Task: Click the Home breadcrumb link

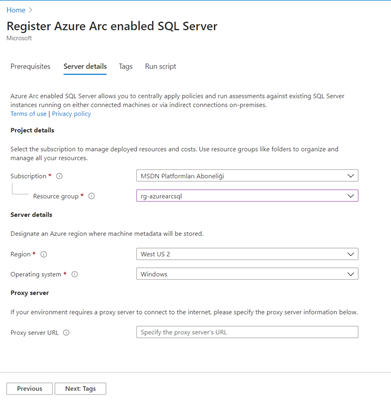Action: [16, 10]
